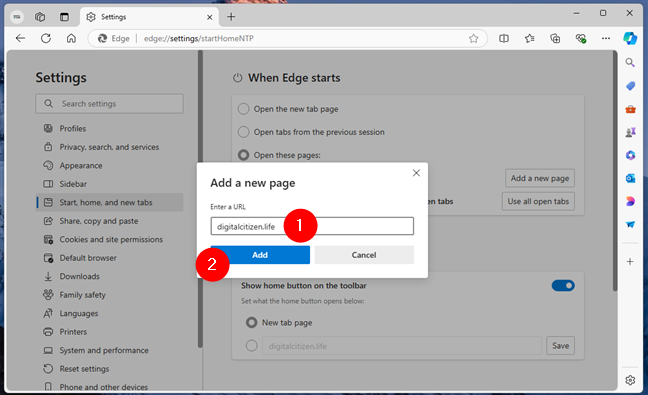Cancel the Add a new page dialog
The image size is (648, 395).
(x=364, y=255)
